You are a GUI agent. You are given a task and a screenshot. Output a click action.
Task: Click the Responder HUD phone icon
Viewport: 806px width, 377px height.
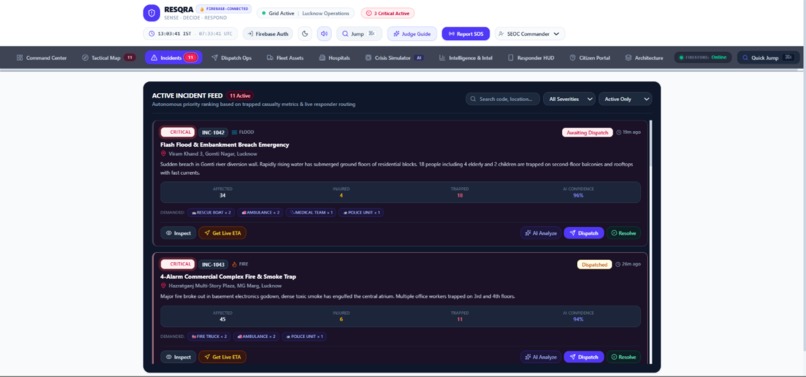coord(510,58)
